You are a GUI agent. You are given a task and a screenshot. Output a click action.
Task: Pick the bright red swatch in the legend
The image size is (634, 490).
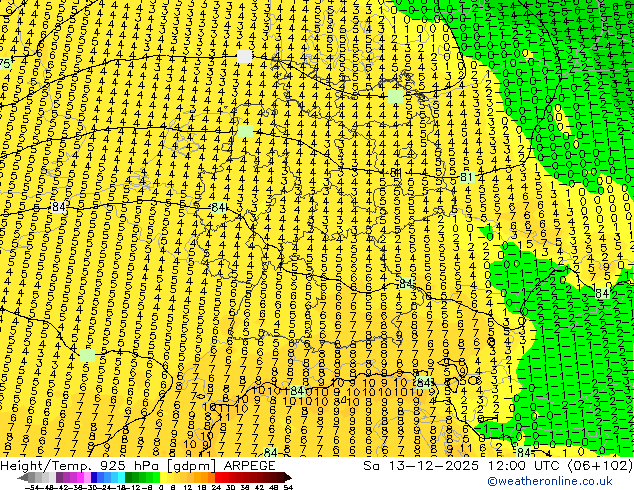[218, 477]
